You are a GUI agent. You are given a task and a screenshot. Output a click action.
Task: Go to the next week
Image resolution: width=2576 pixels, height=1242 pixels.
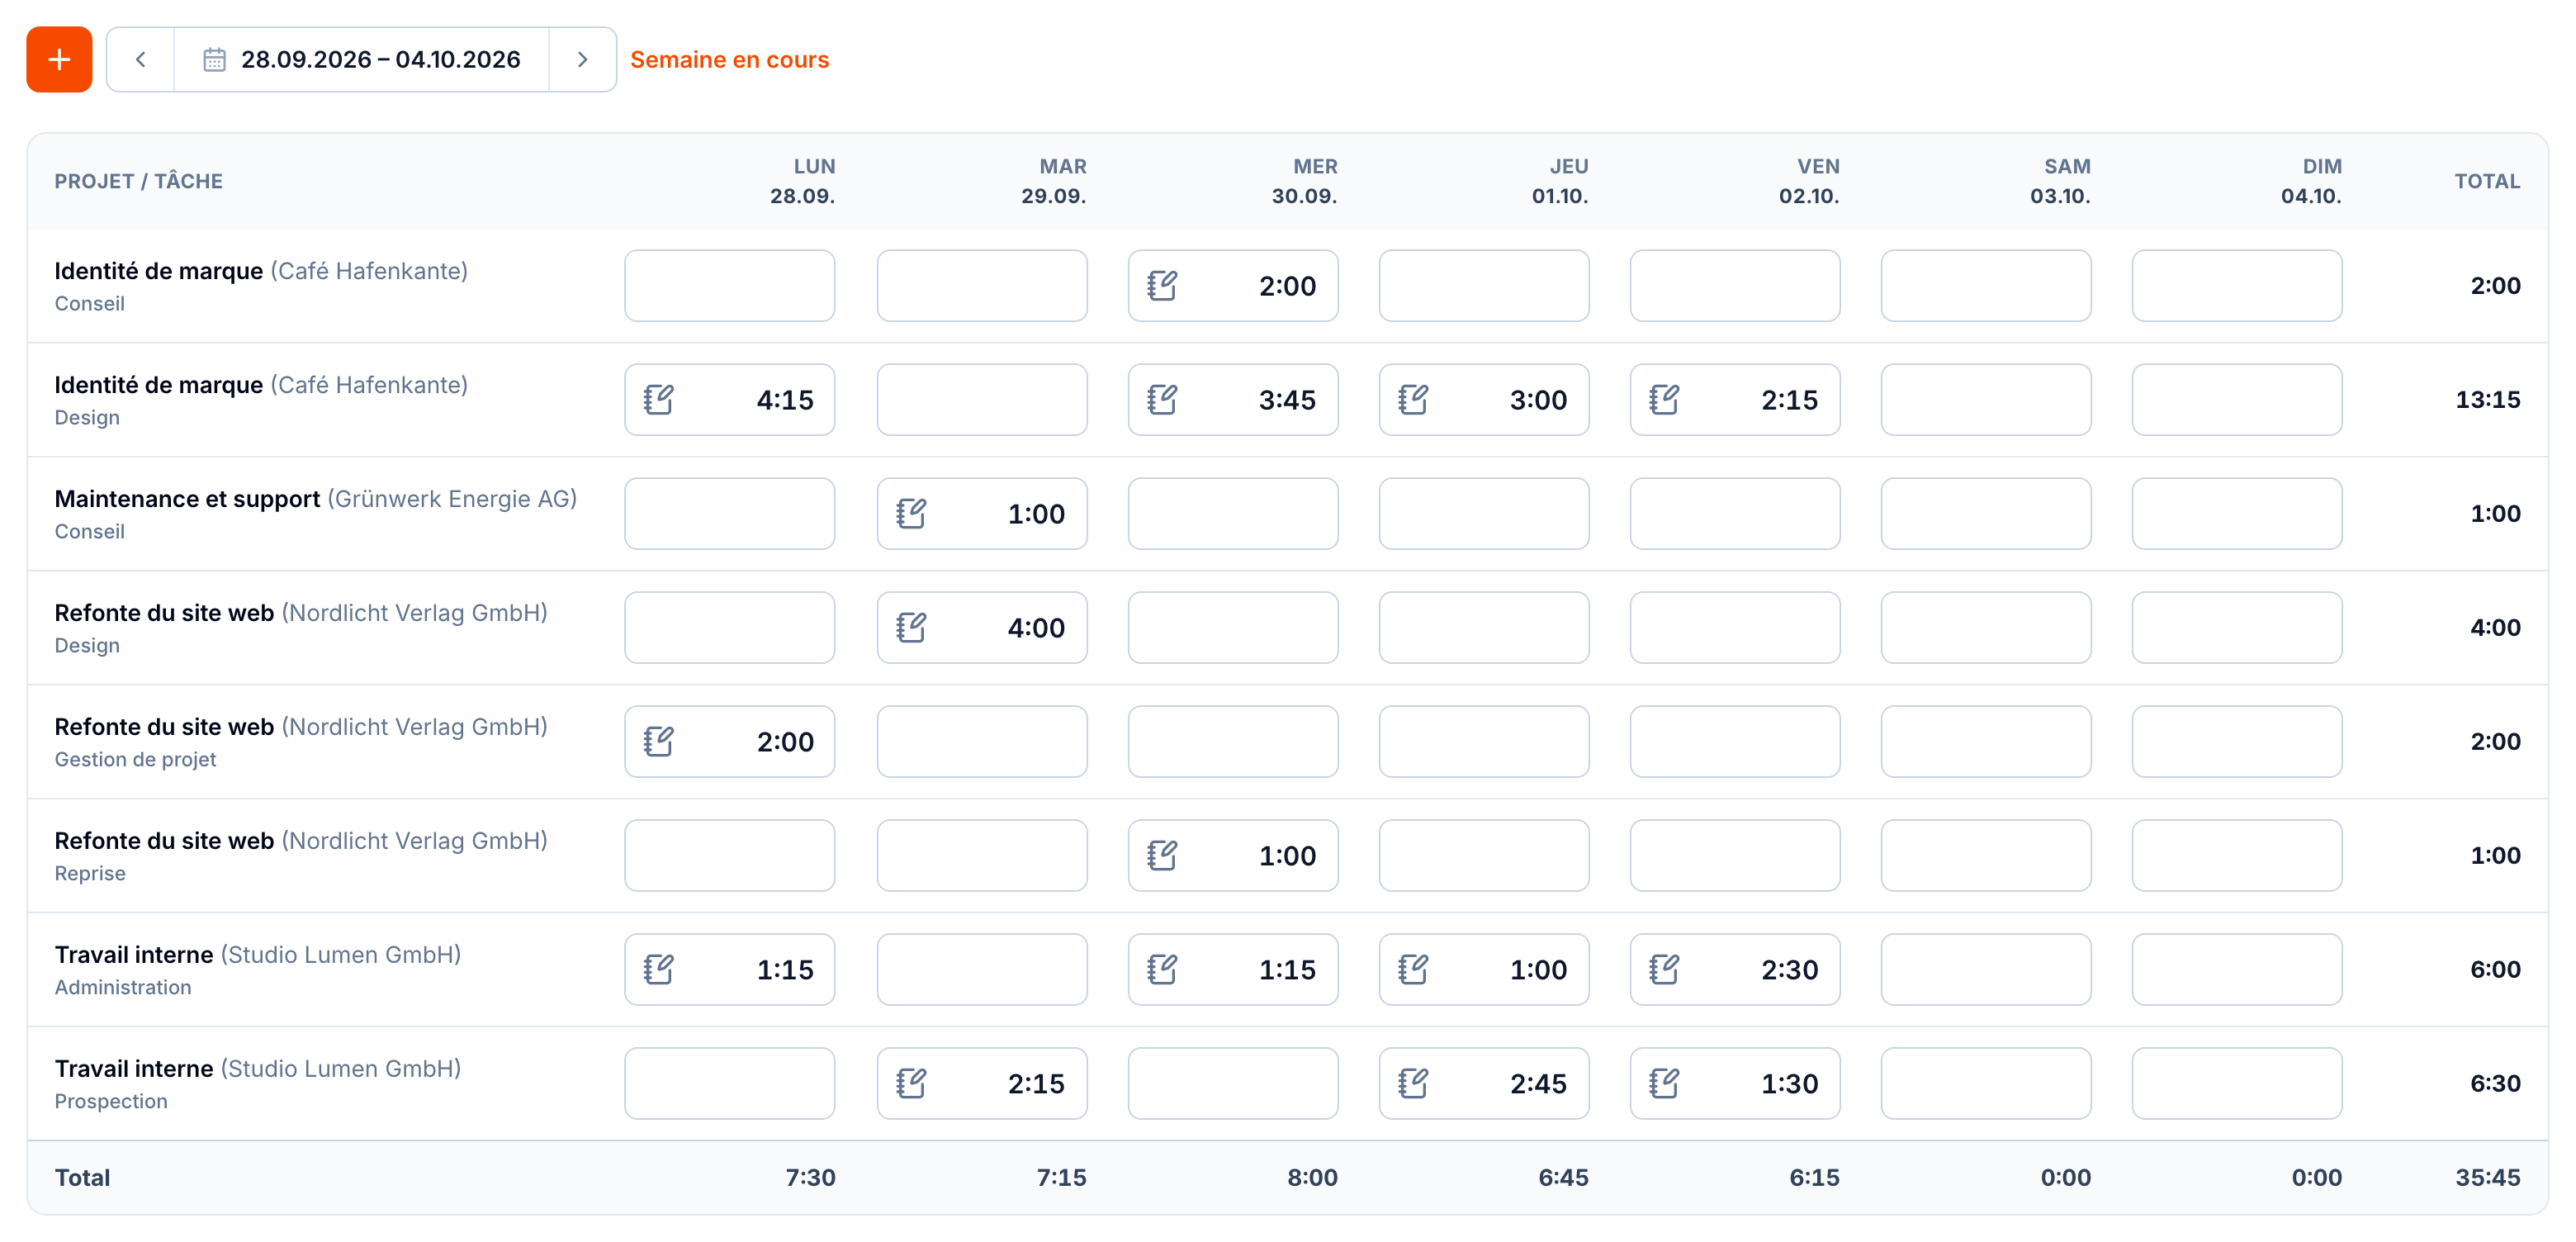tap(582, 60)
